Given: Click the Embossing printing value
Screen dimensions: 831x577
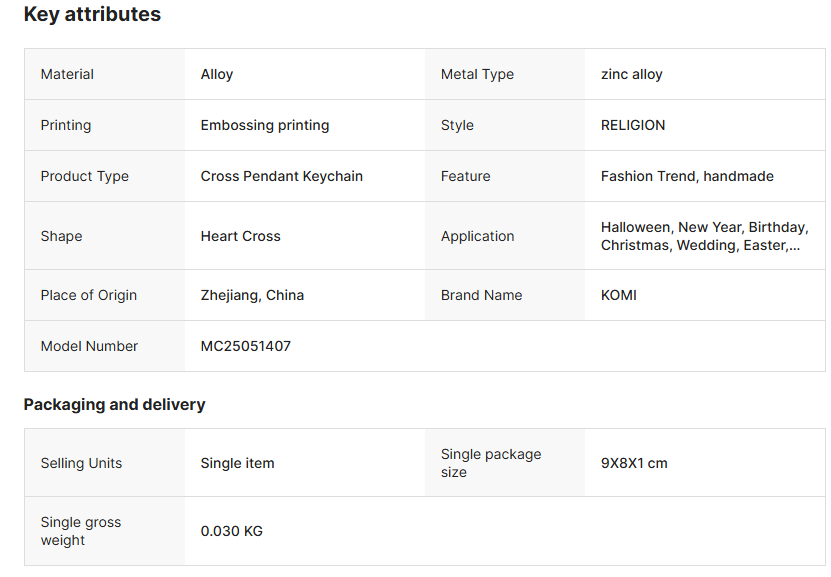Looking at the screenshot, I should [x=265, y=125].
